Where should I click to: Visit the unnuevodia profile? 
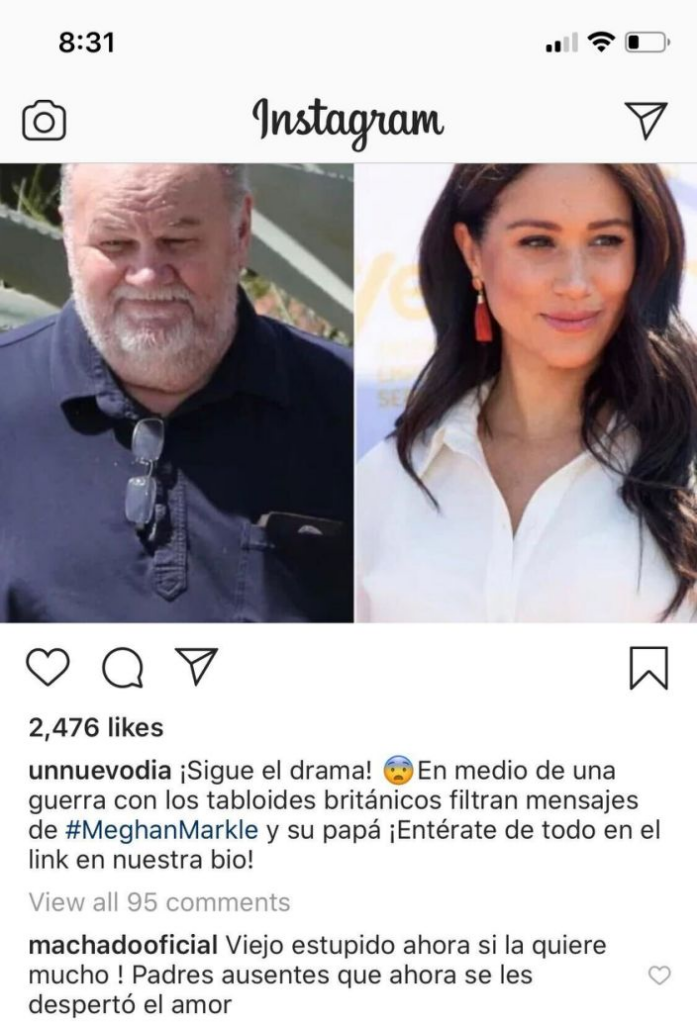click(x=100, y=771)
